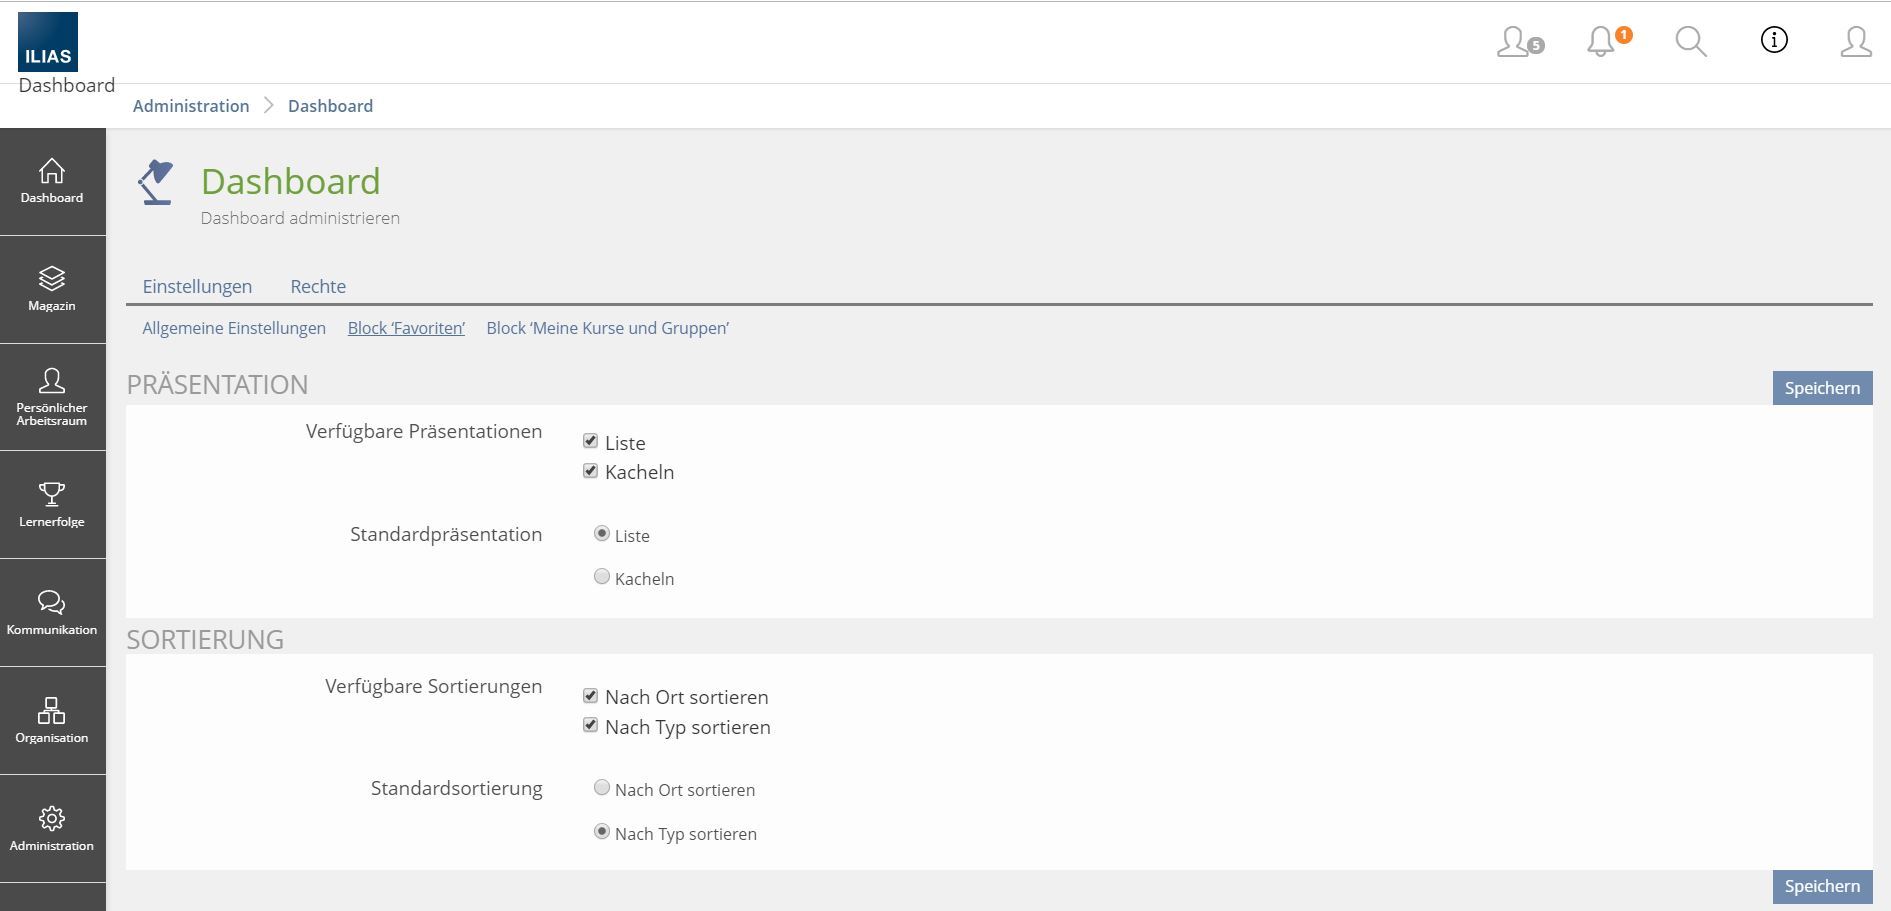This screenshot has width=1891, height=911.
Task: Open Persönlicher Arbeitsraum in sidebar
Action: [52, 397]
